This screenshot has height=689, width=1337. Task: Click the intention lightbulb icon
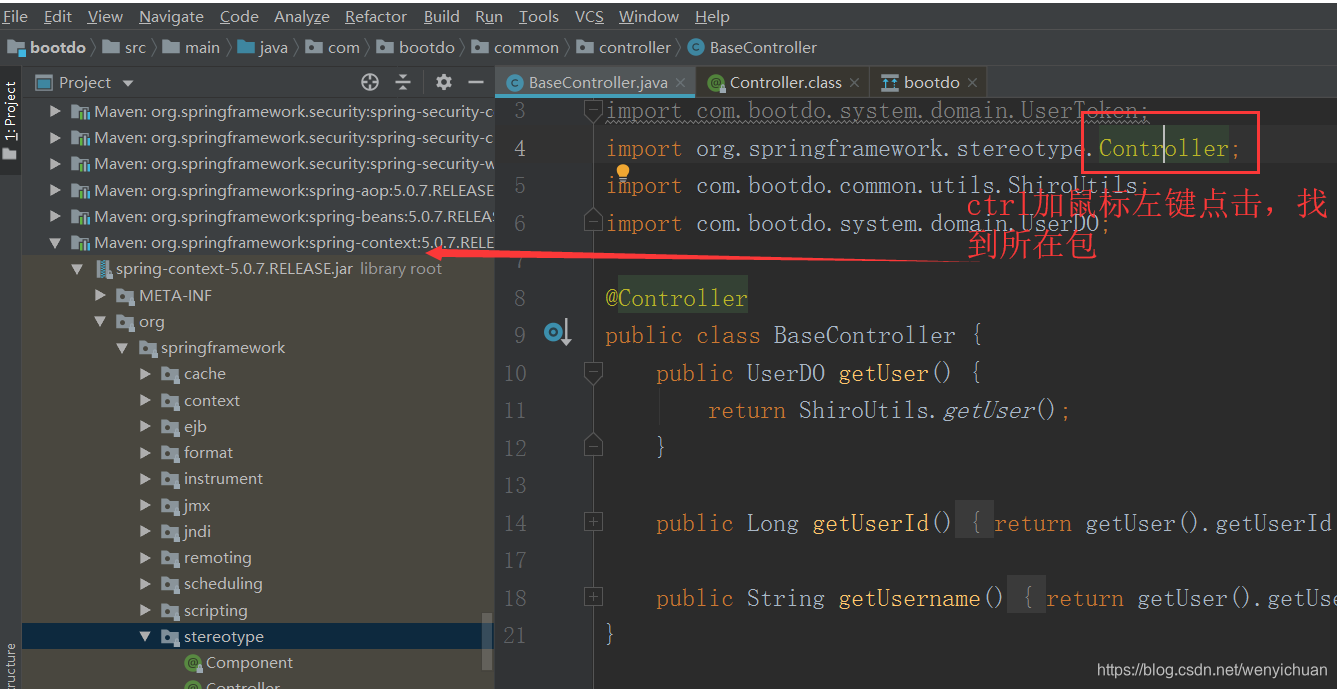622,173
